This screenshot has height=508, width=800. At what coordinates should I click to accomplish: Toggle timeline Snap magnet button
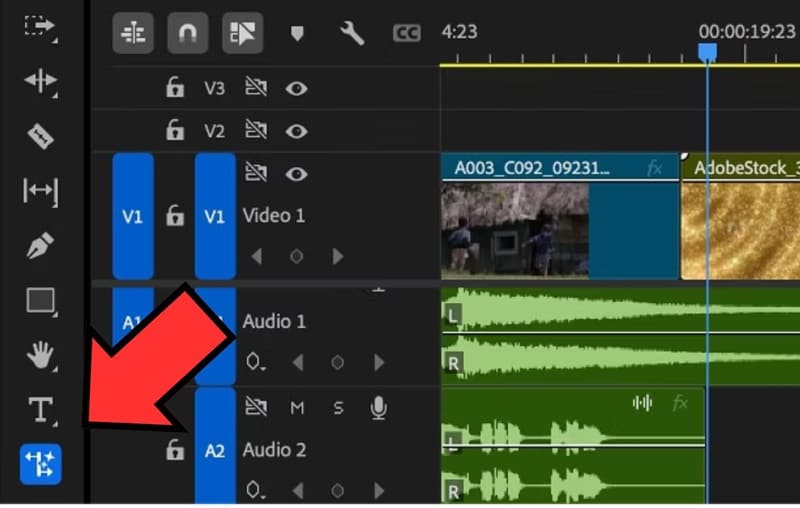(188, 34)
